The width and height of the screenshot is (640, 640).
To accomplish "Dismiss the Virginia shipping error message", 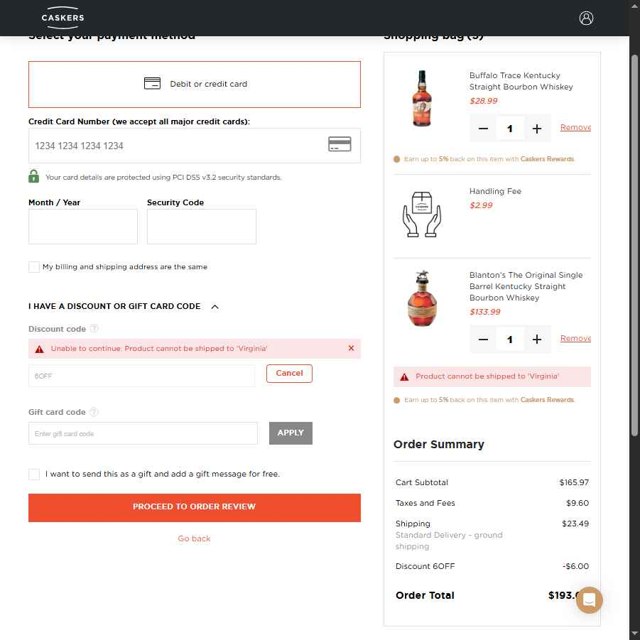I will point(351,348).
